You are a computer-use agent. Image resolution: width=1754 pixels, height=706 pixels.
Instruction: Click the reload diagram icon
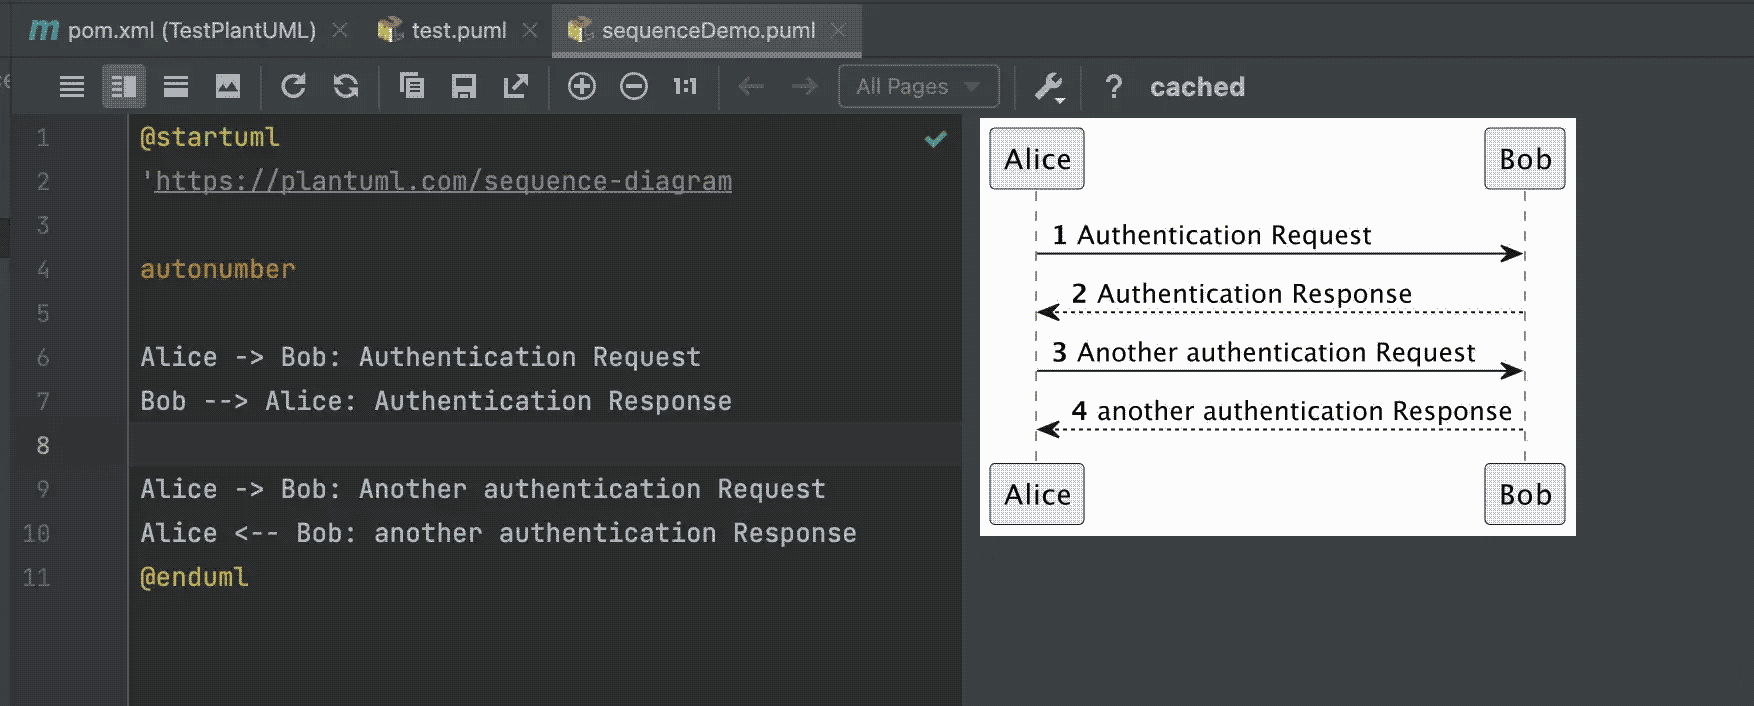[293, 87]
